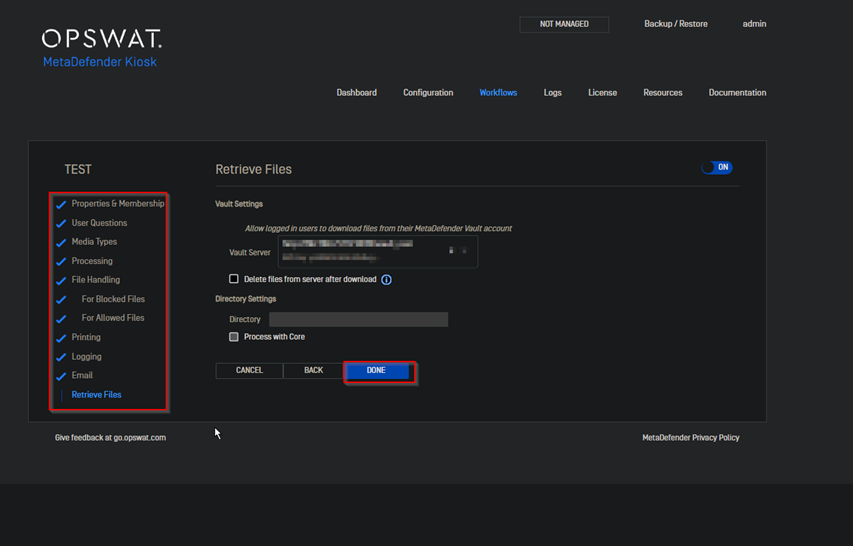The height and width of the screenshot is (546, 853).
Task: Click checkmark icon next to Media Types
Action: click(61, 243)
